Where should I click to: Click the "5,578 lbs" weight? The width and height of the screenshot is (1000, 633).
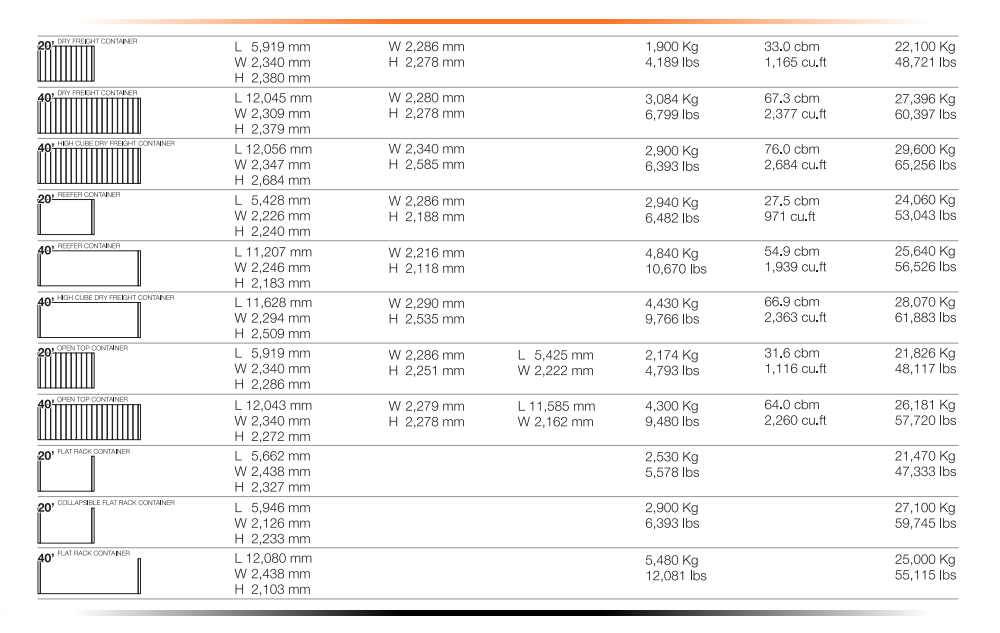[672, 472]
